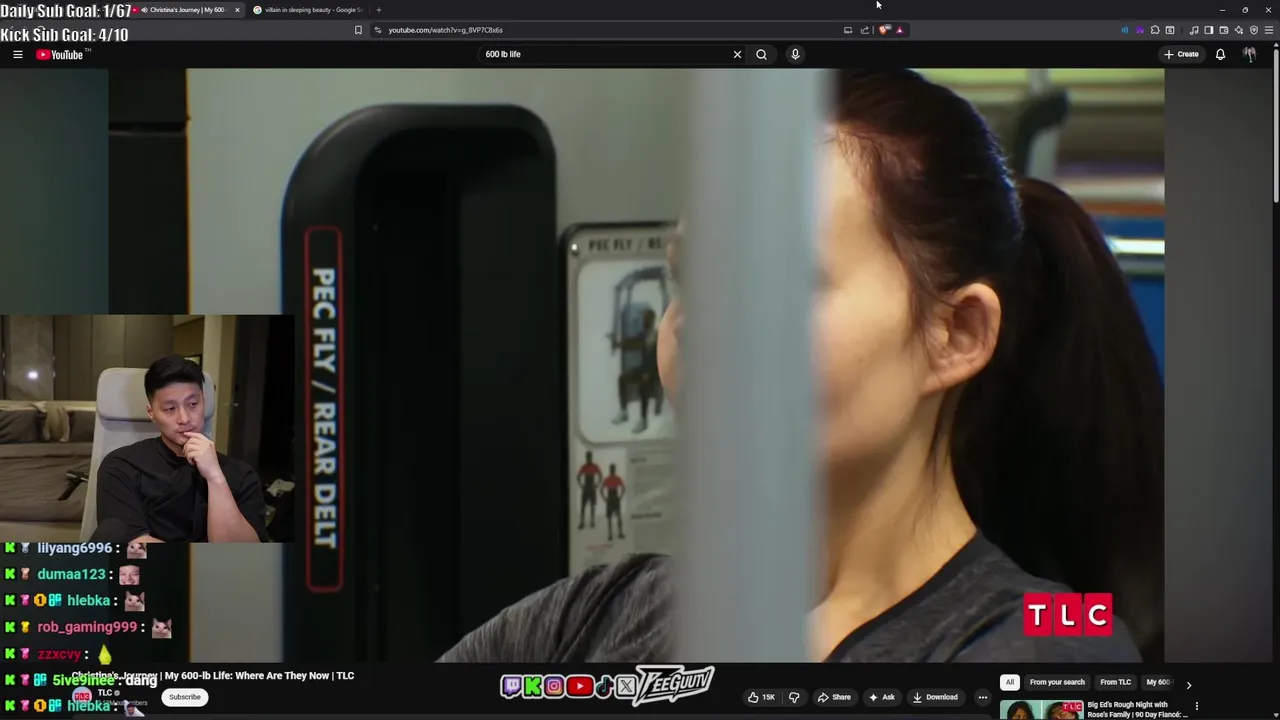Open options for Big Ed's Rough Night video
1280x720 pixels.
(x=1197, y=706)
